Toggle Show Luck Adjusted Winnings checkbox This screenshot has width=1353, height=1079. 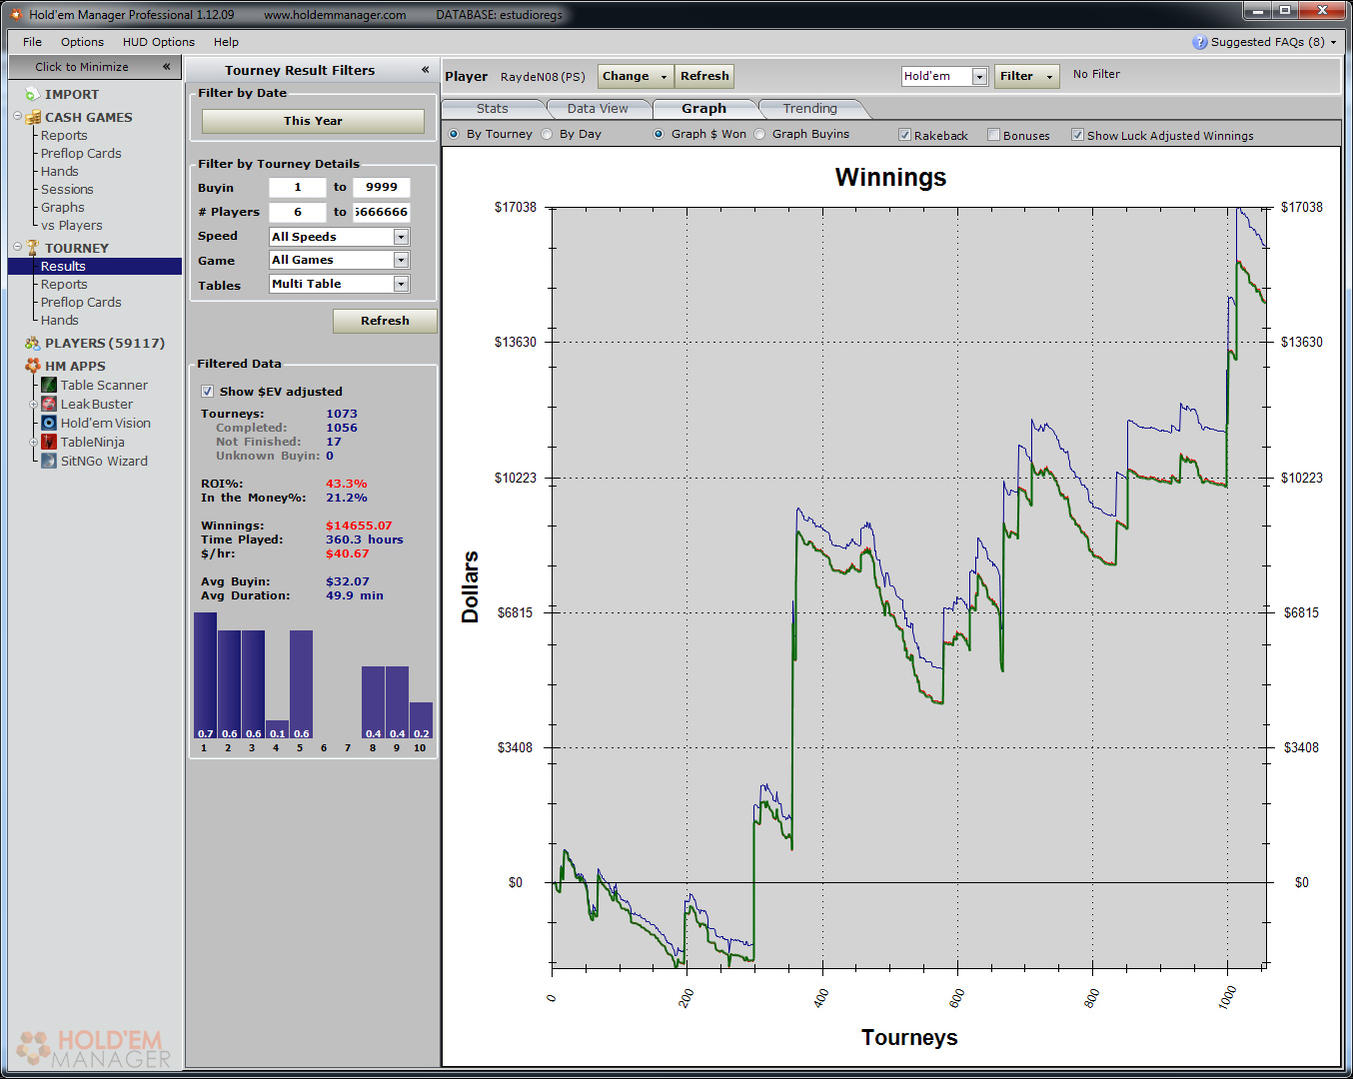click(1078, 135)
